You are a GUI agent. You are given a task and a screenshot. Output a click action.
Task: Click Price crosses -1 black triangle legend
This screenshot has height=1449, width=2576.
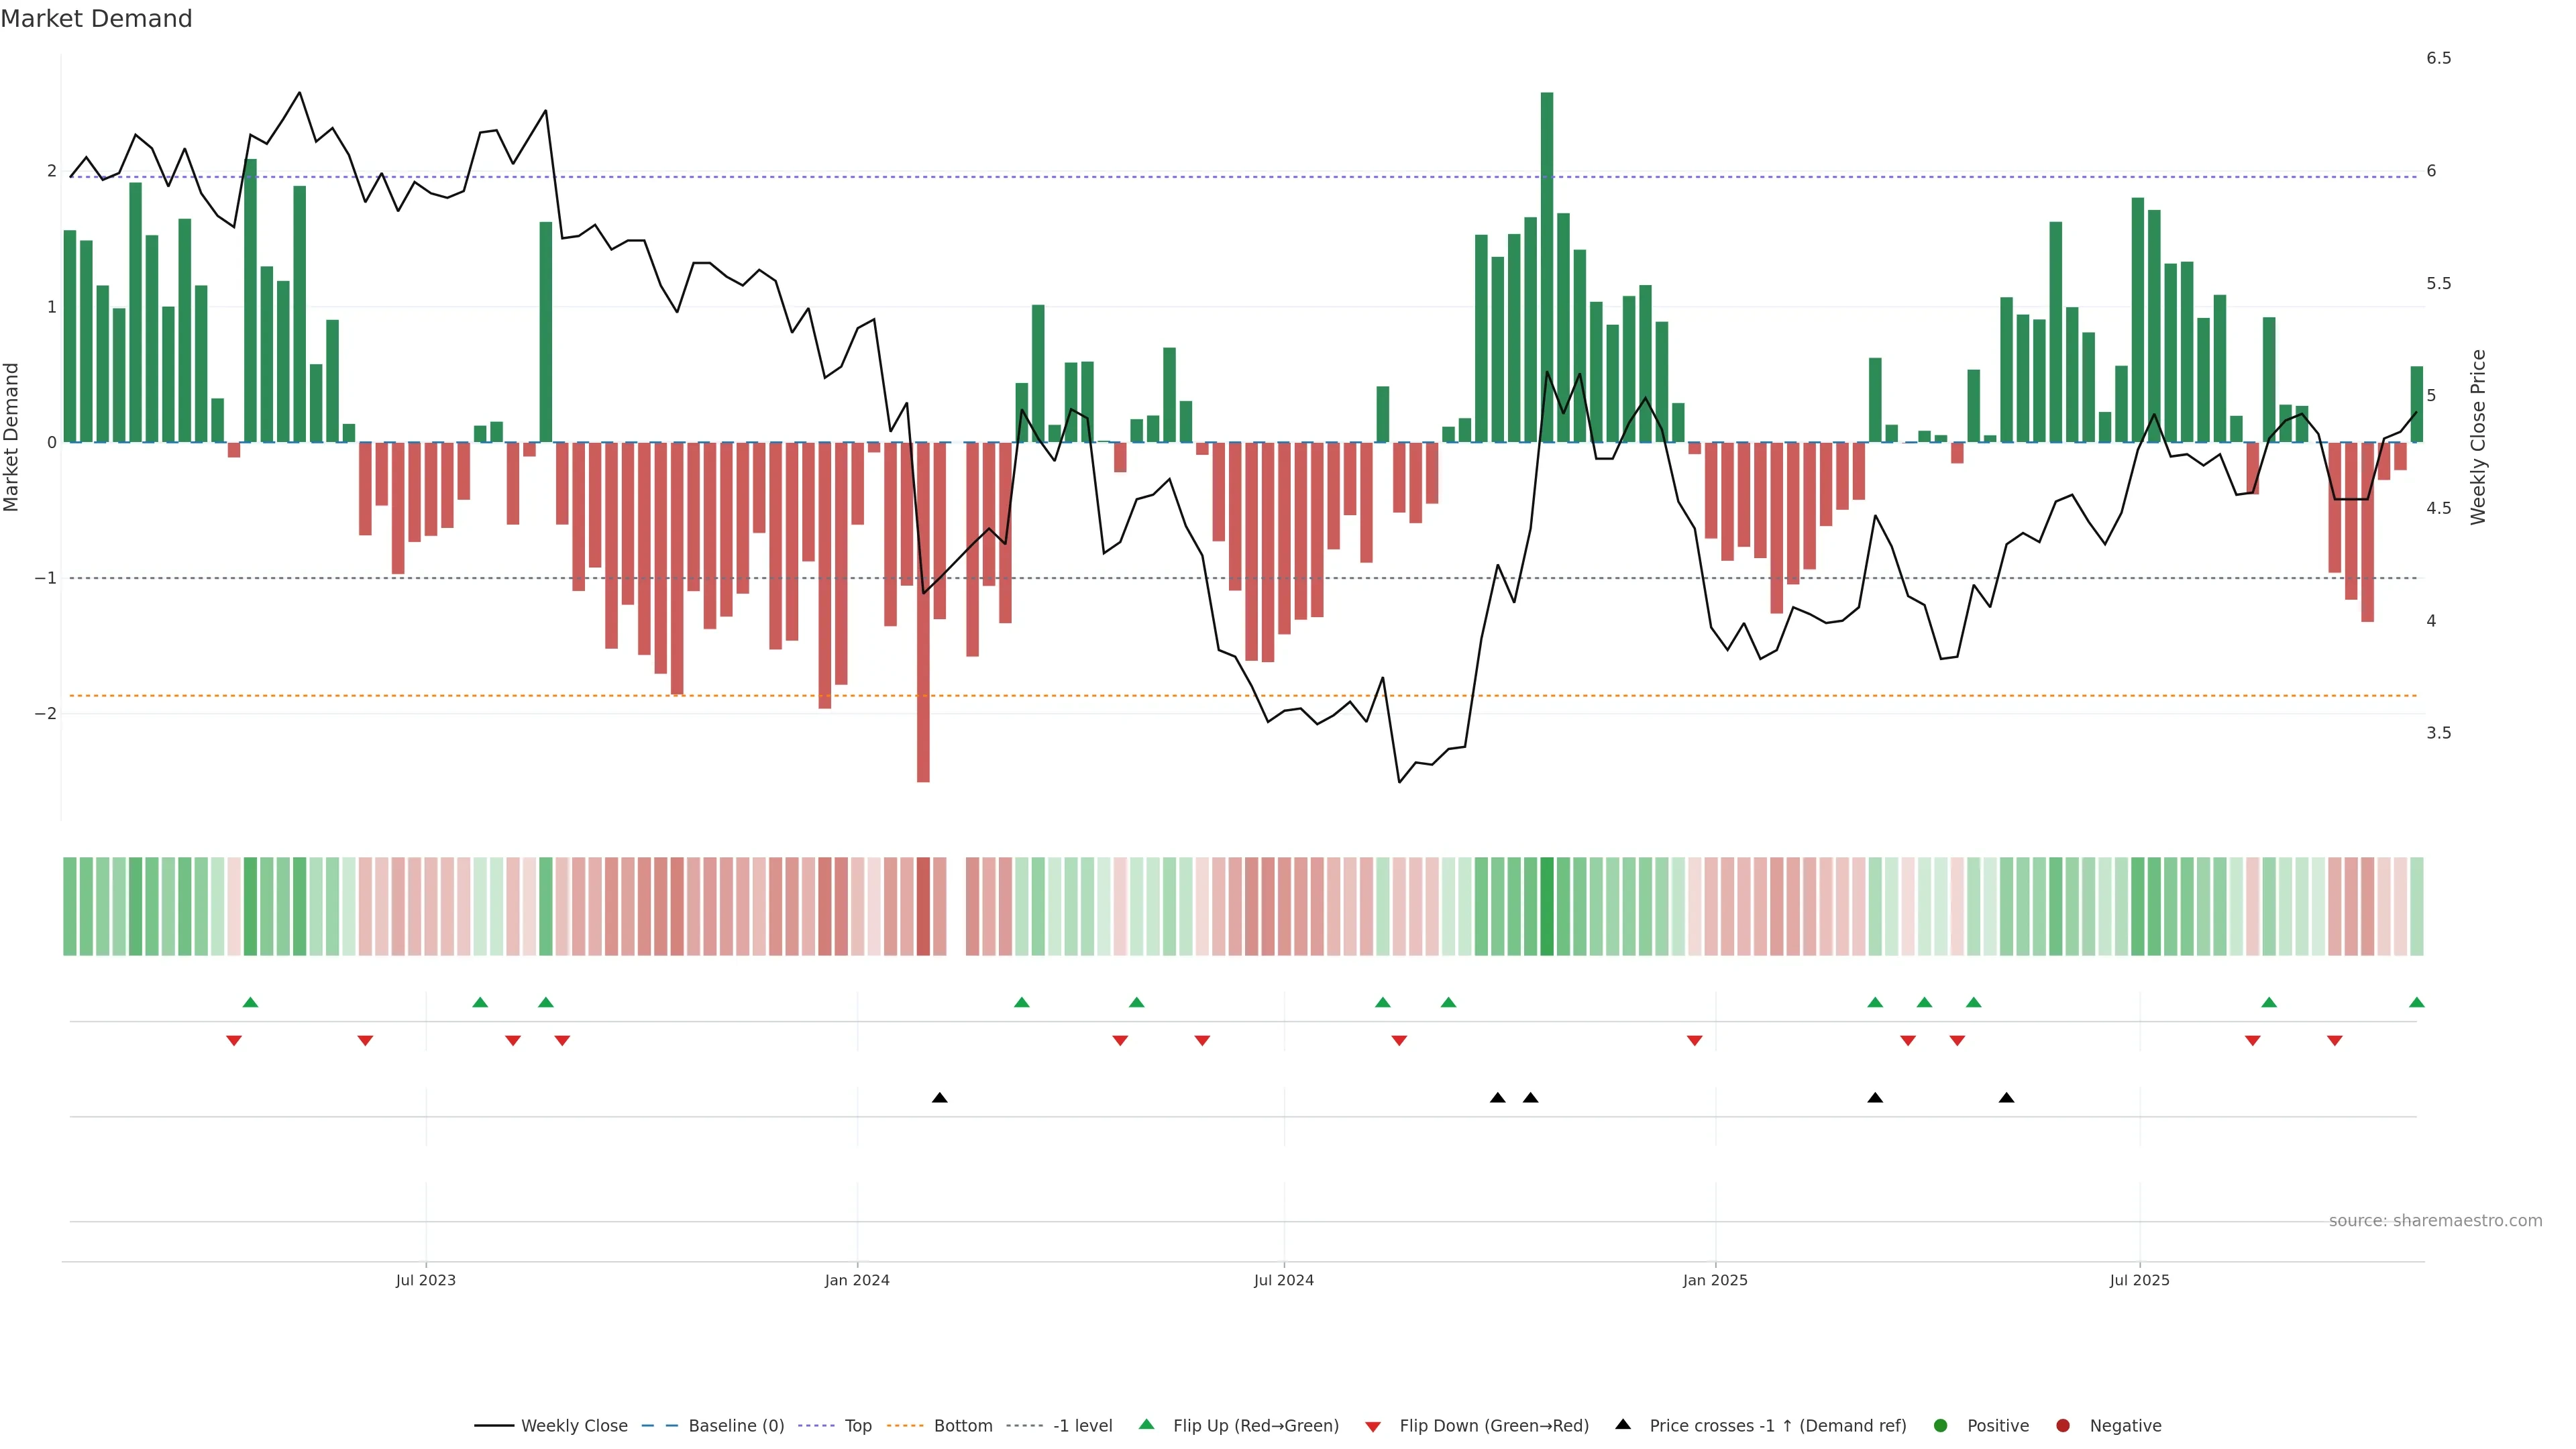1623,1425
